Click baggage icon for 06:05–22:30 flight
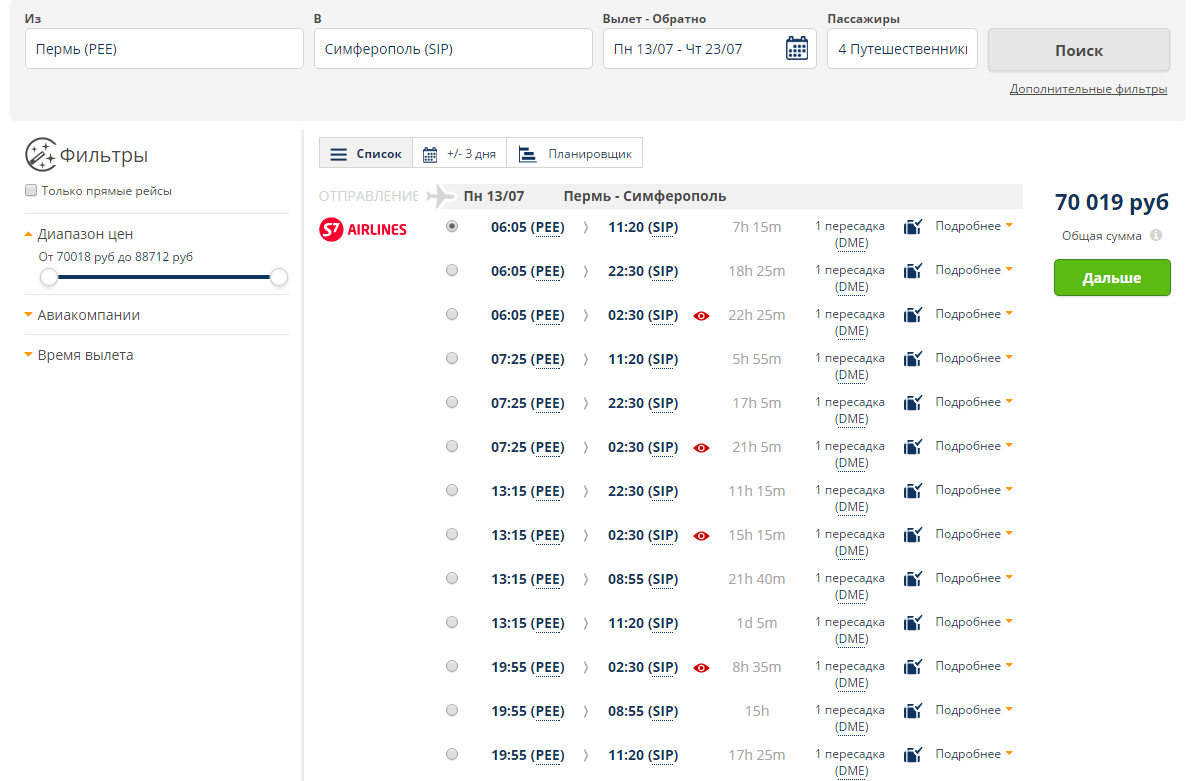Image resolution: width=1201 pixels, height=781 pixels. click(x=913, y=271)
